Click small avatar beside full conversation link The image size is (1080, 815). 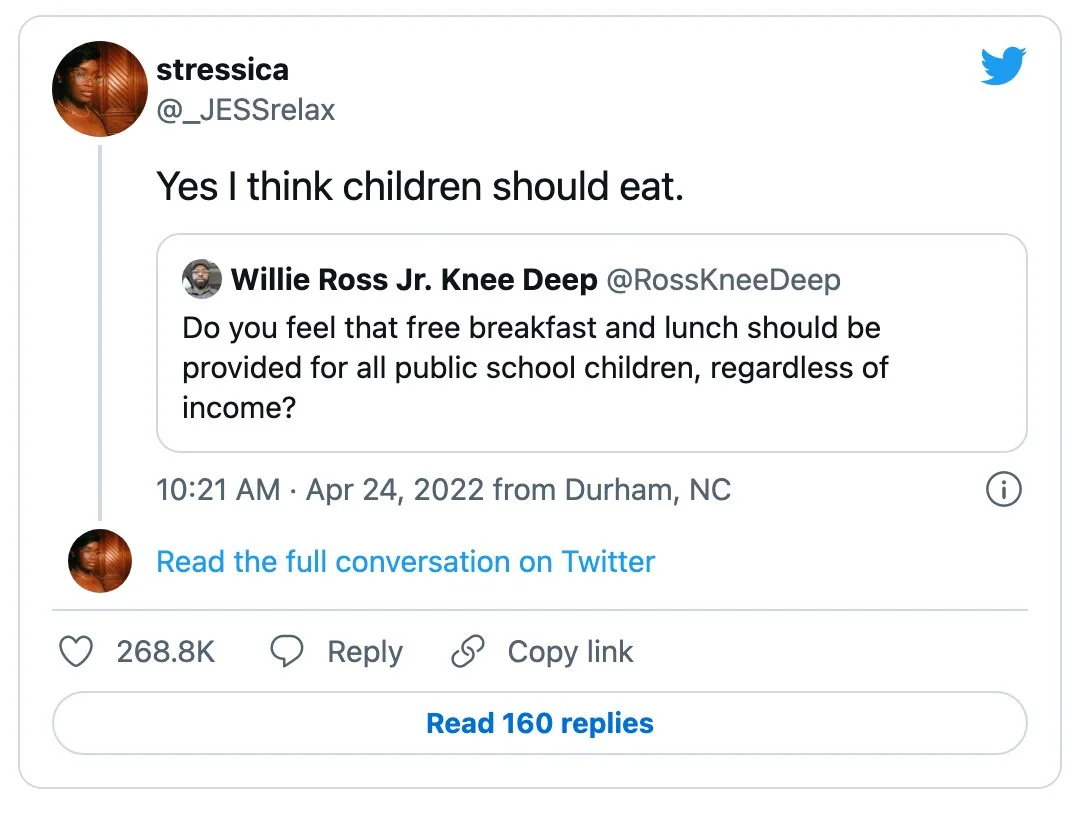99,561
